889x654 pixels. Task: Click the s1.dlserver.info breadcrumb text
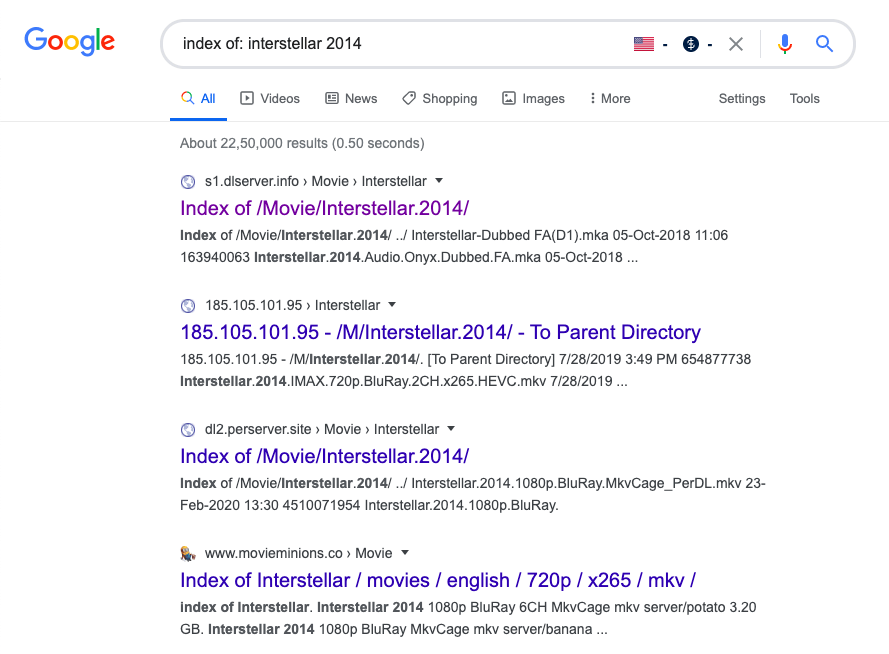pos(315,181)
